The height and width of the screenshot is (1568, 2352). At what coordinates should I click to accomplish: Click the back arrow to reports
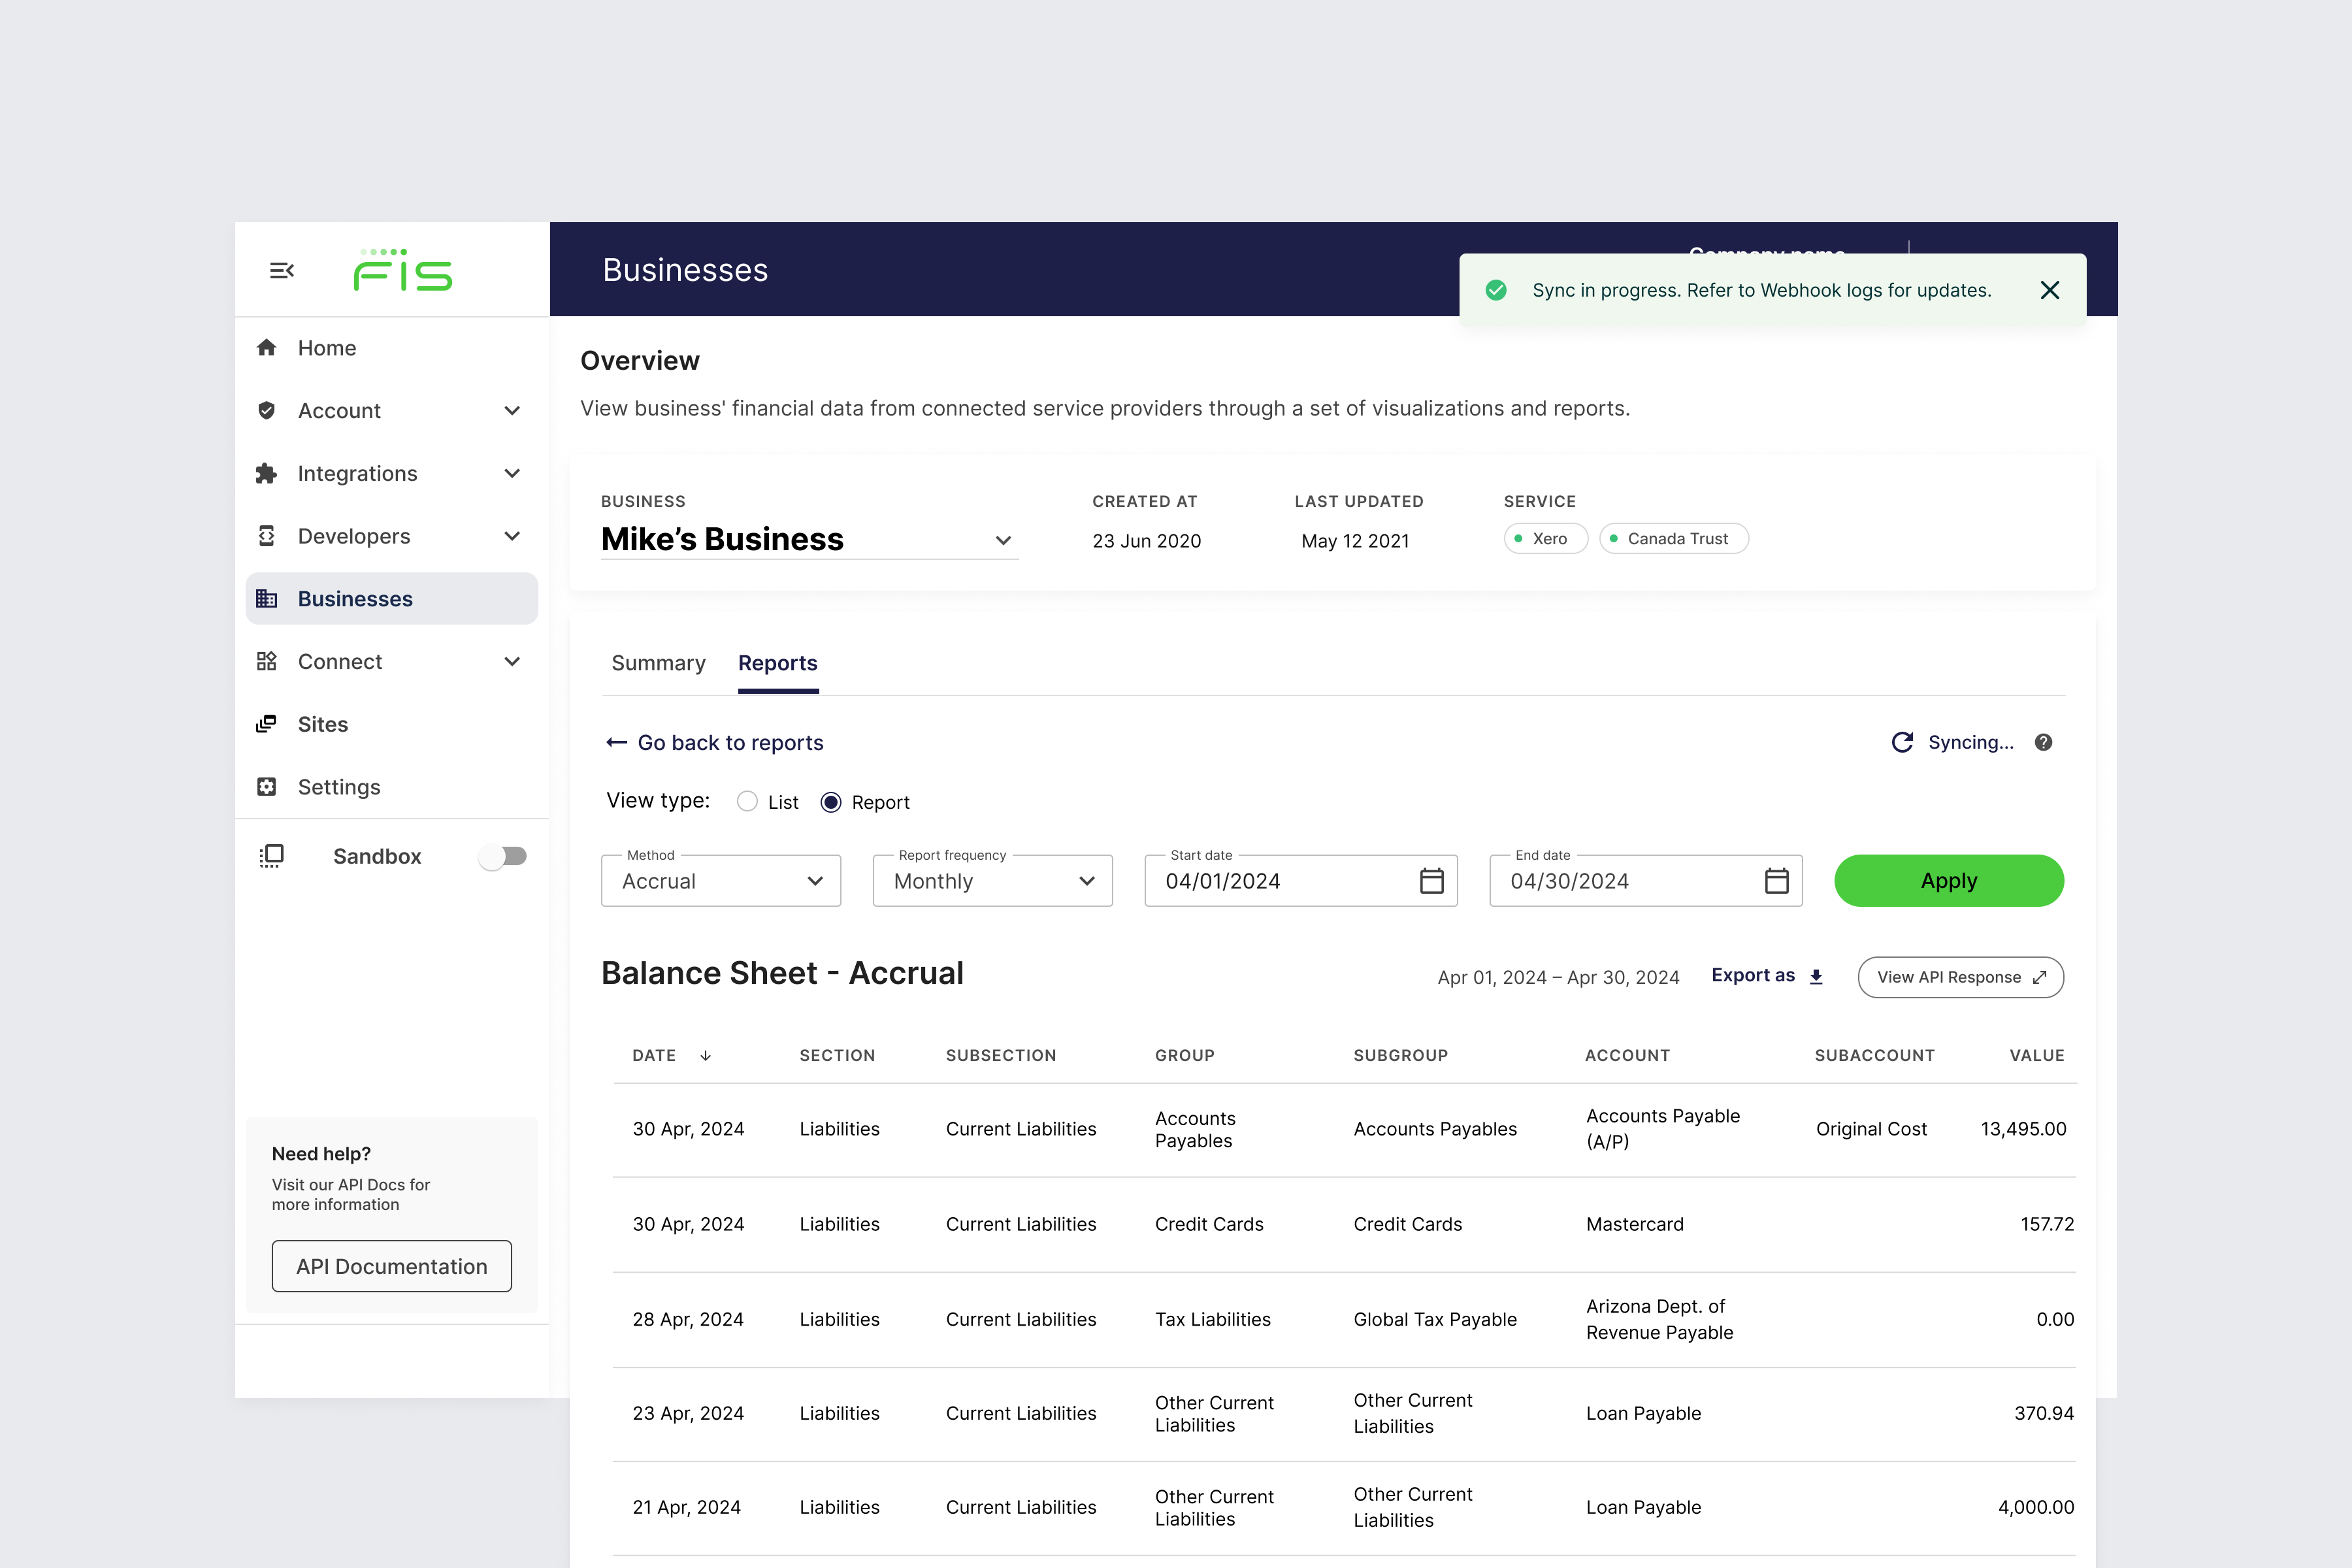tap(617, 742)
